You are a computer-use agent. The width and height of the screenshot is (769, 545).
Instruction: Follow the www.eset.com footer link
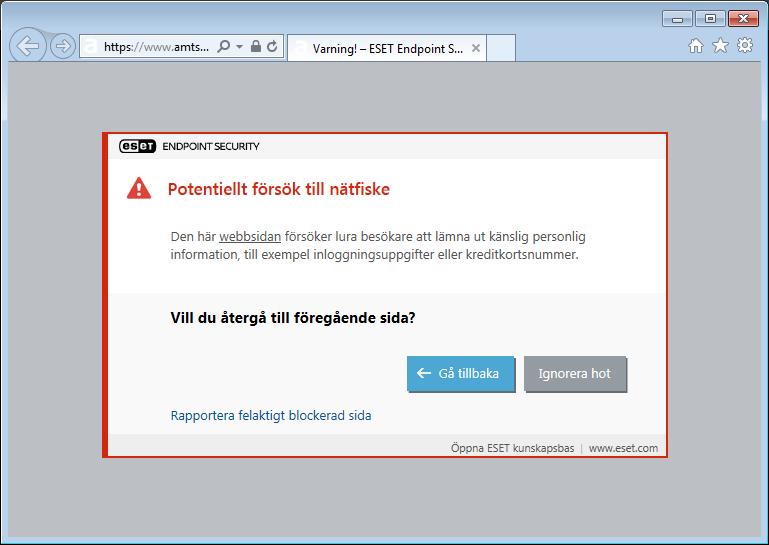tap(623, 448)
